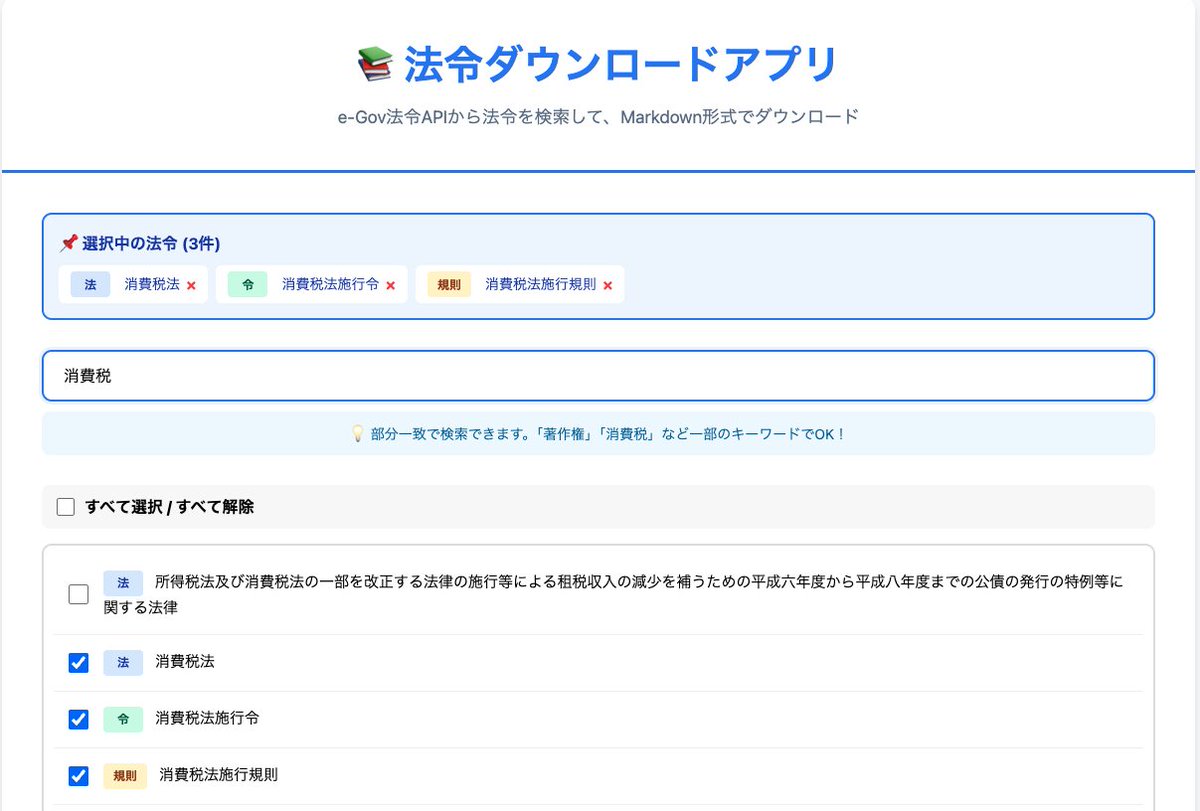Remove the 消費税法施行令 chip via its ×
This screenshot has width=1200, height=811.
tap(390, 284)
